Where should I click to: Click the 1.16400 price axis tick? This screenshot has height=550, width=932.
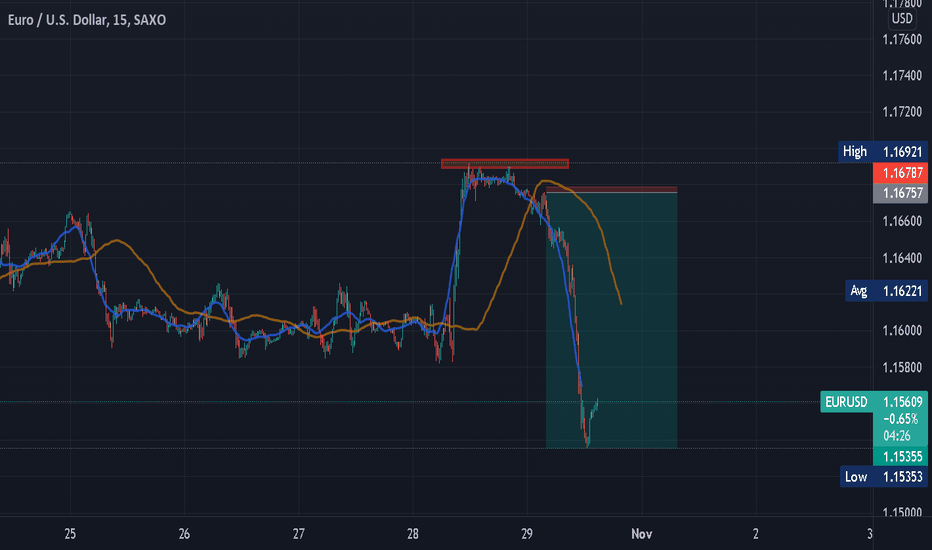(902, 258)
